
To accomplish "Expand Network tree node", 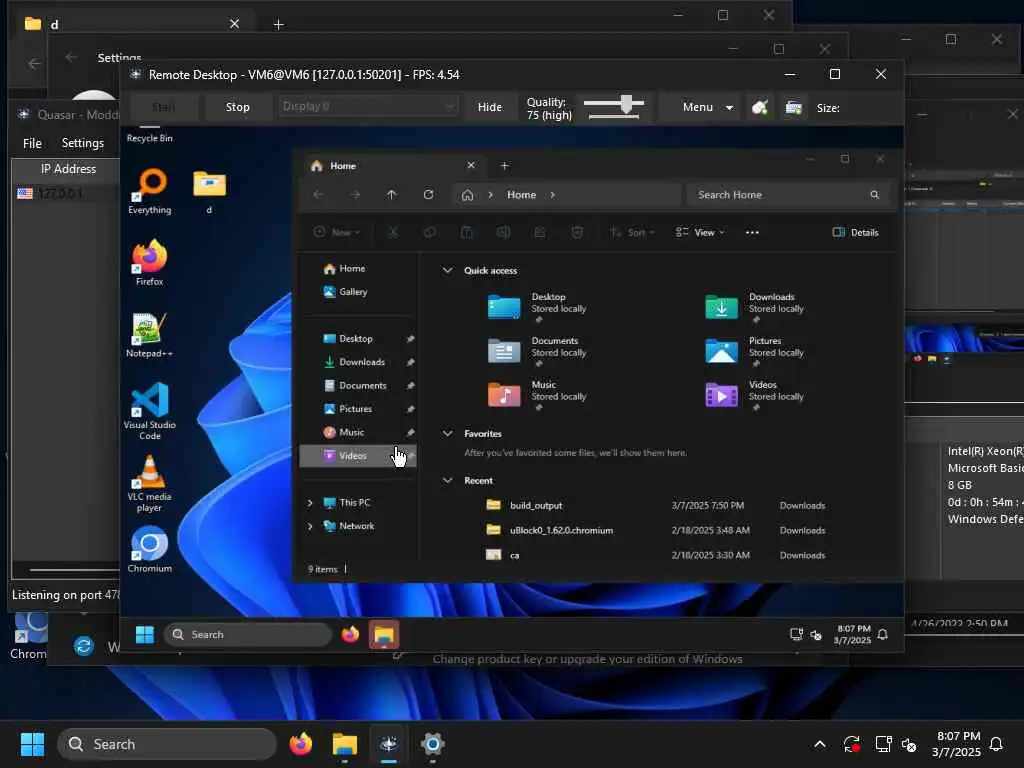I will click(310, 526).
